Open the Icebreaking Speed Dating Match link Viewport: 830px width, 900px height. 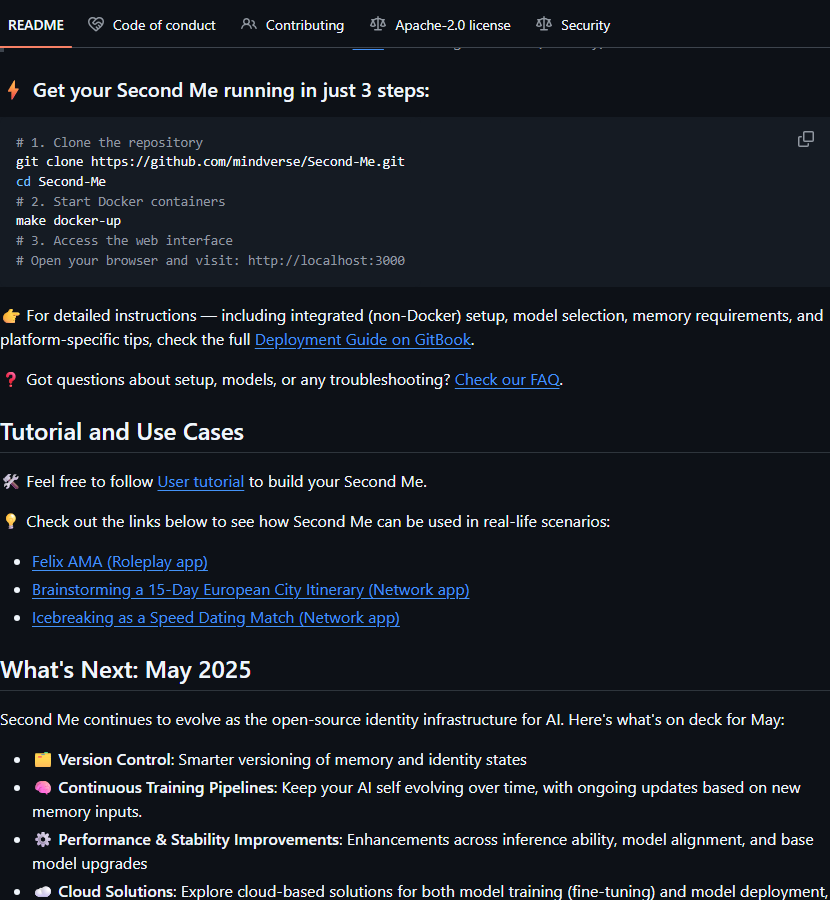[215, 618]
